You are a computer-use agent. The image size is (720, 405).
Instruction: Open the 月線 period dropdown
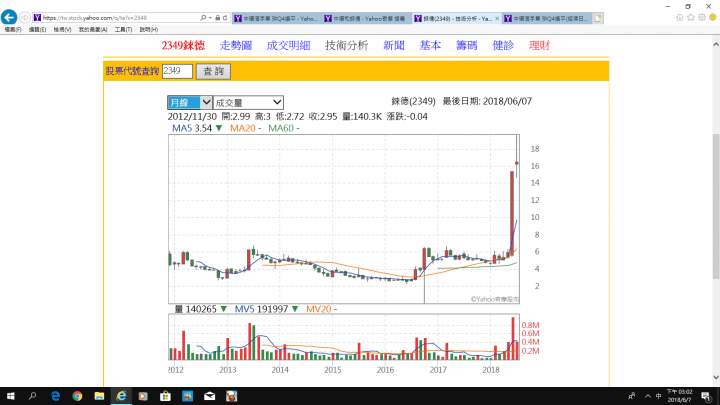click(x=190, y=102)
